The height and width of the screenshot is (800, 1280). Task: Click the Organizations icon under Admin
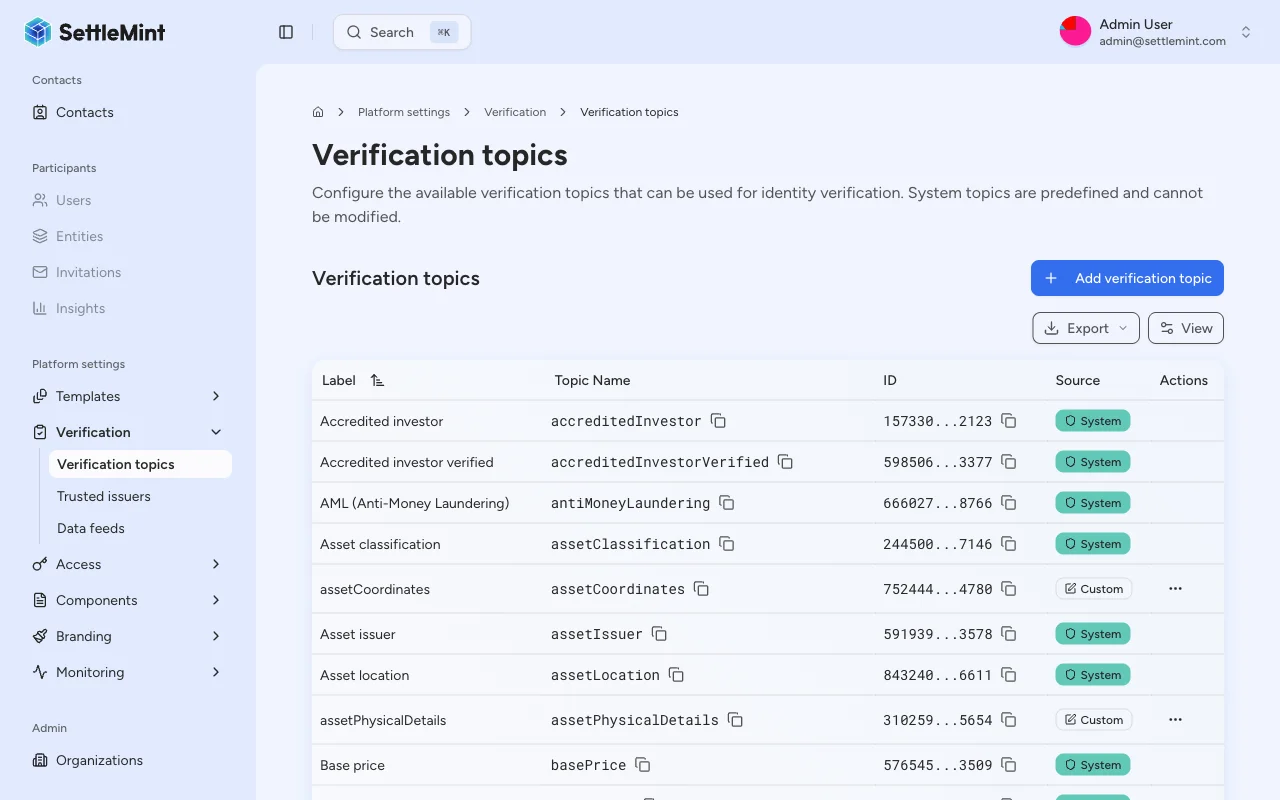[38, 760]
